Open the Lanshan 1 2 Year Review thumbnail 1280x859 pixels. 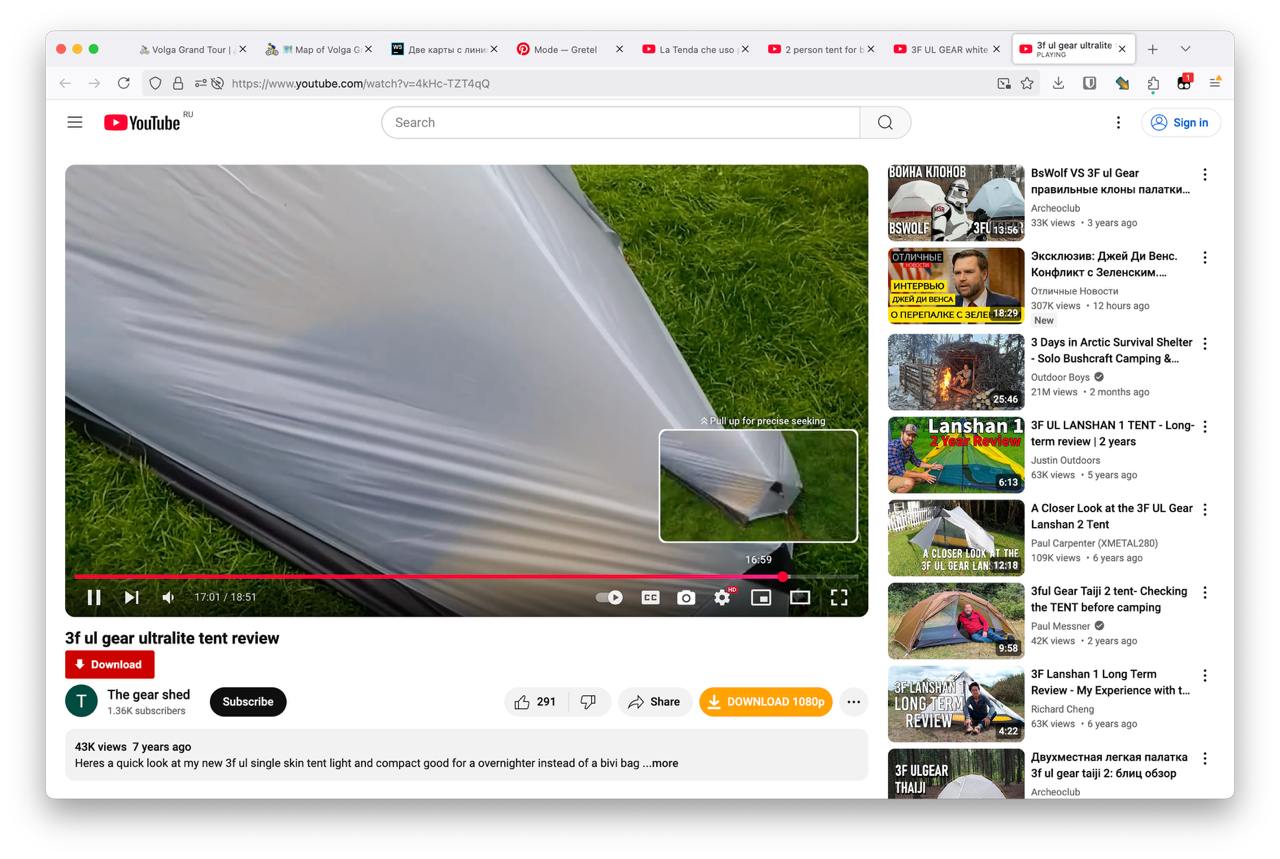pyautogui.click(x=956, y=455)
